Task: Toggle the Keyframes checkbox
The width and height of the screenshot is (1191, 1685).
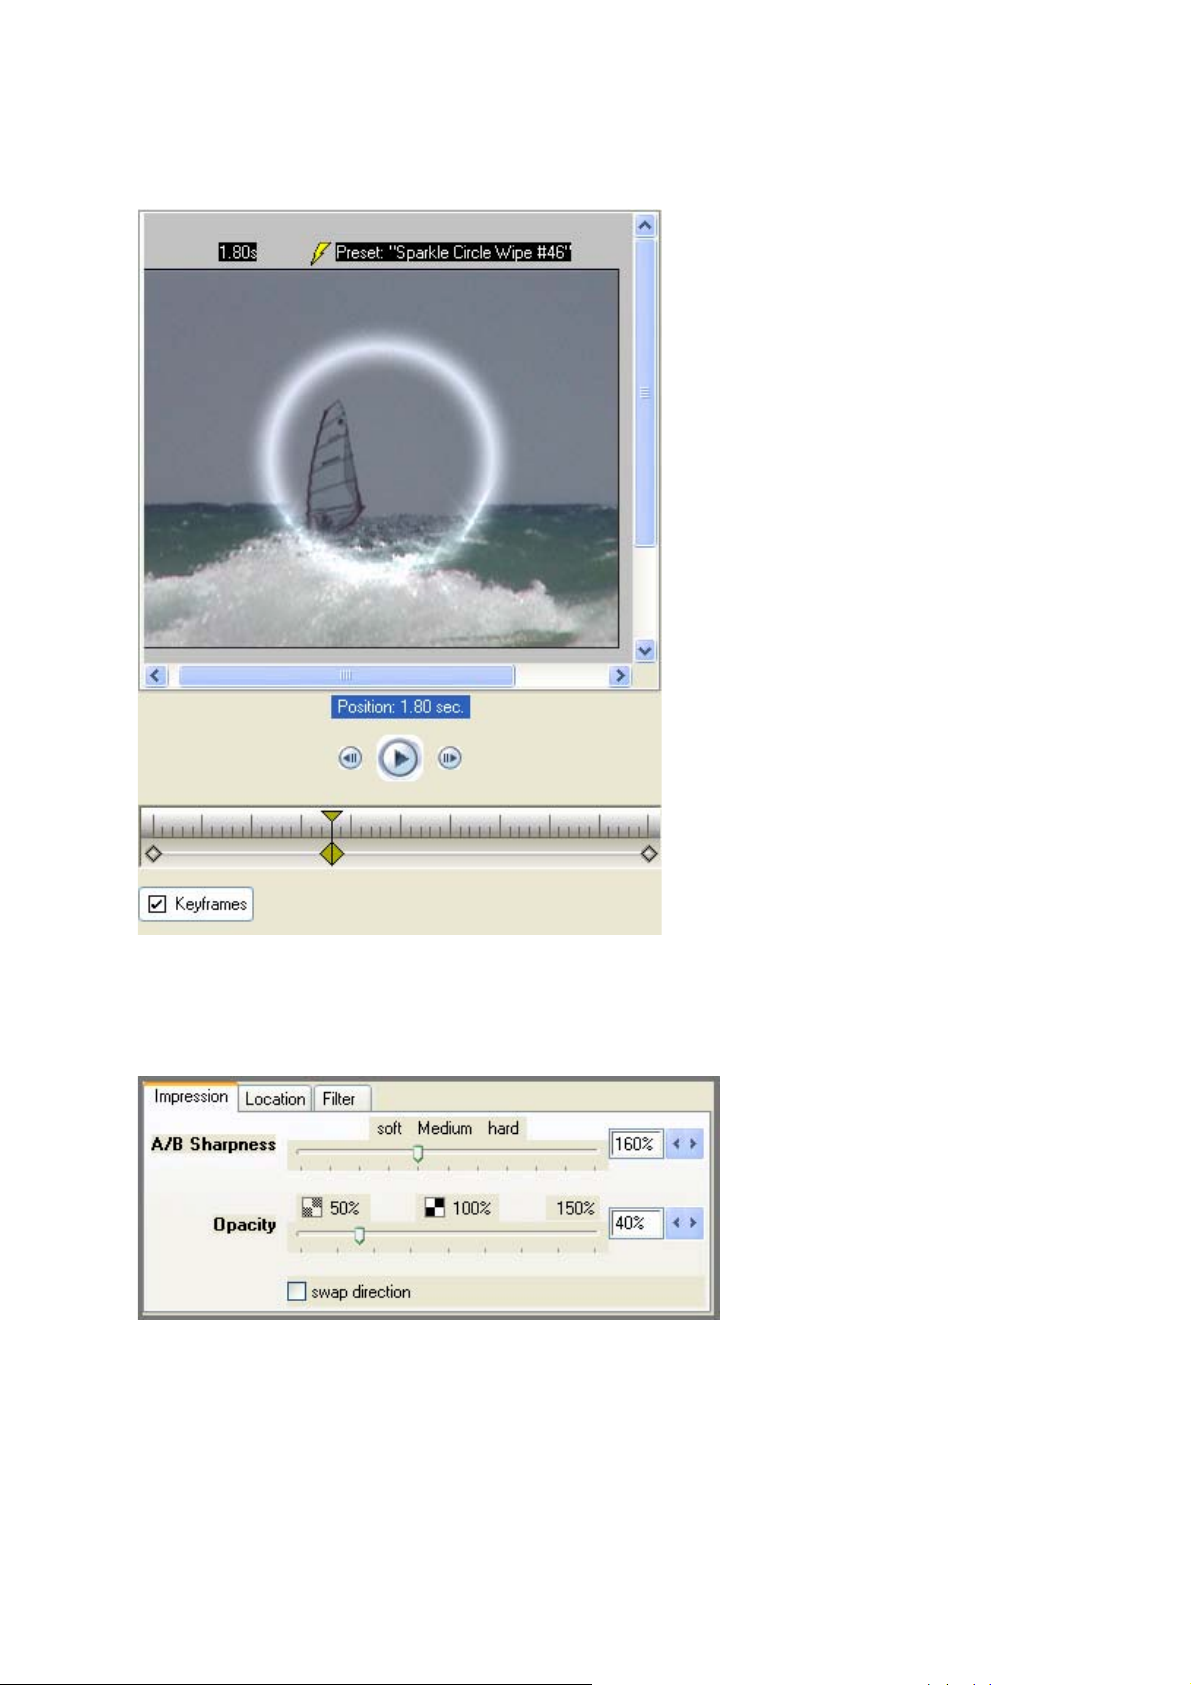Action: point(157,904)
